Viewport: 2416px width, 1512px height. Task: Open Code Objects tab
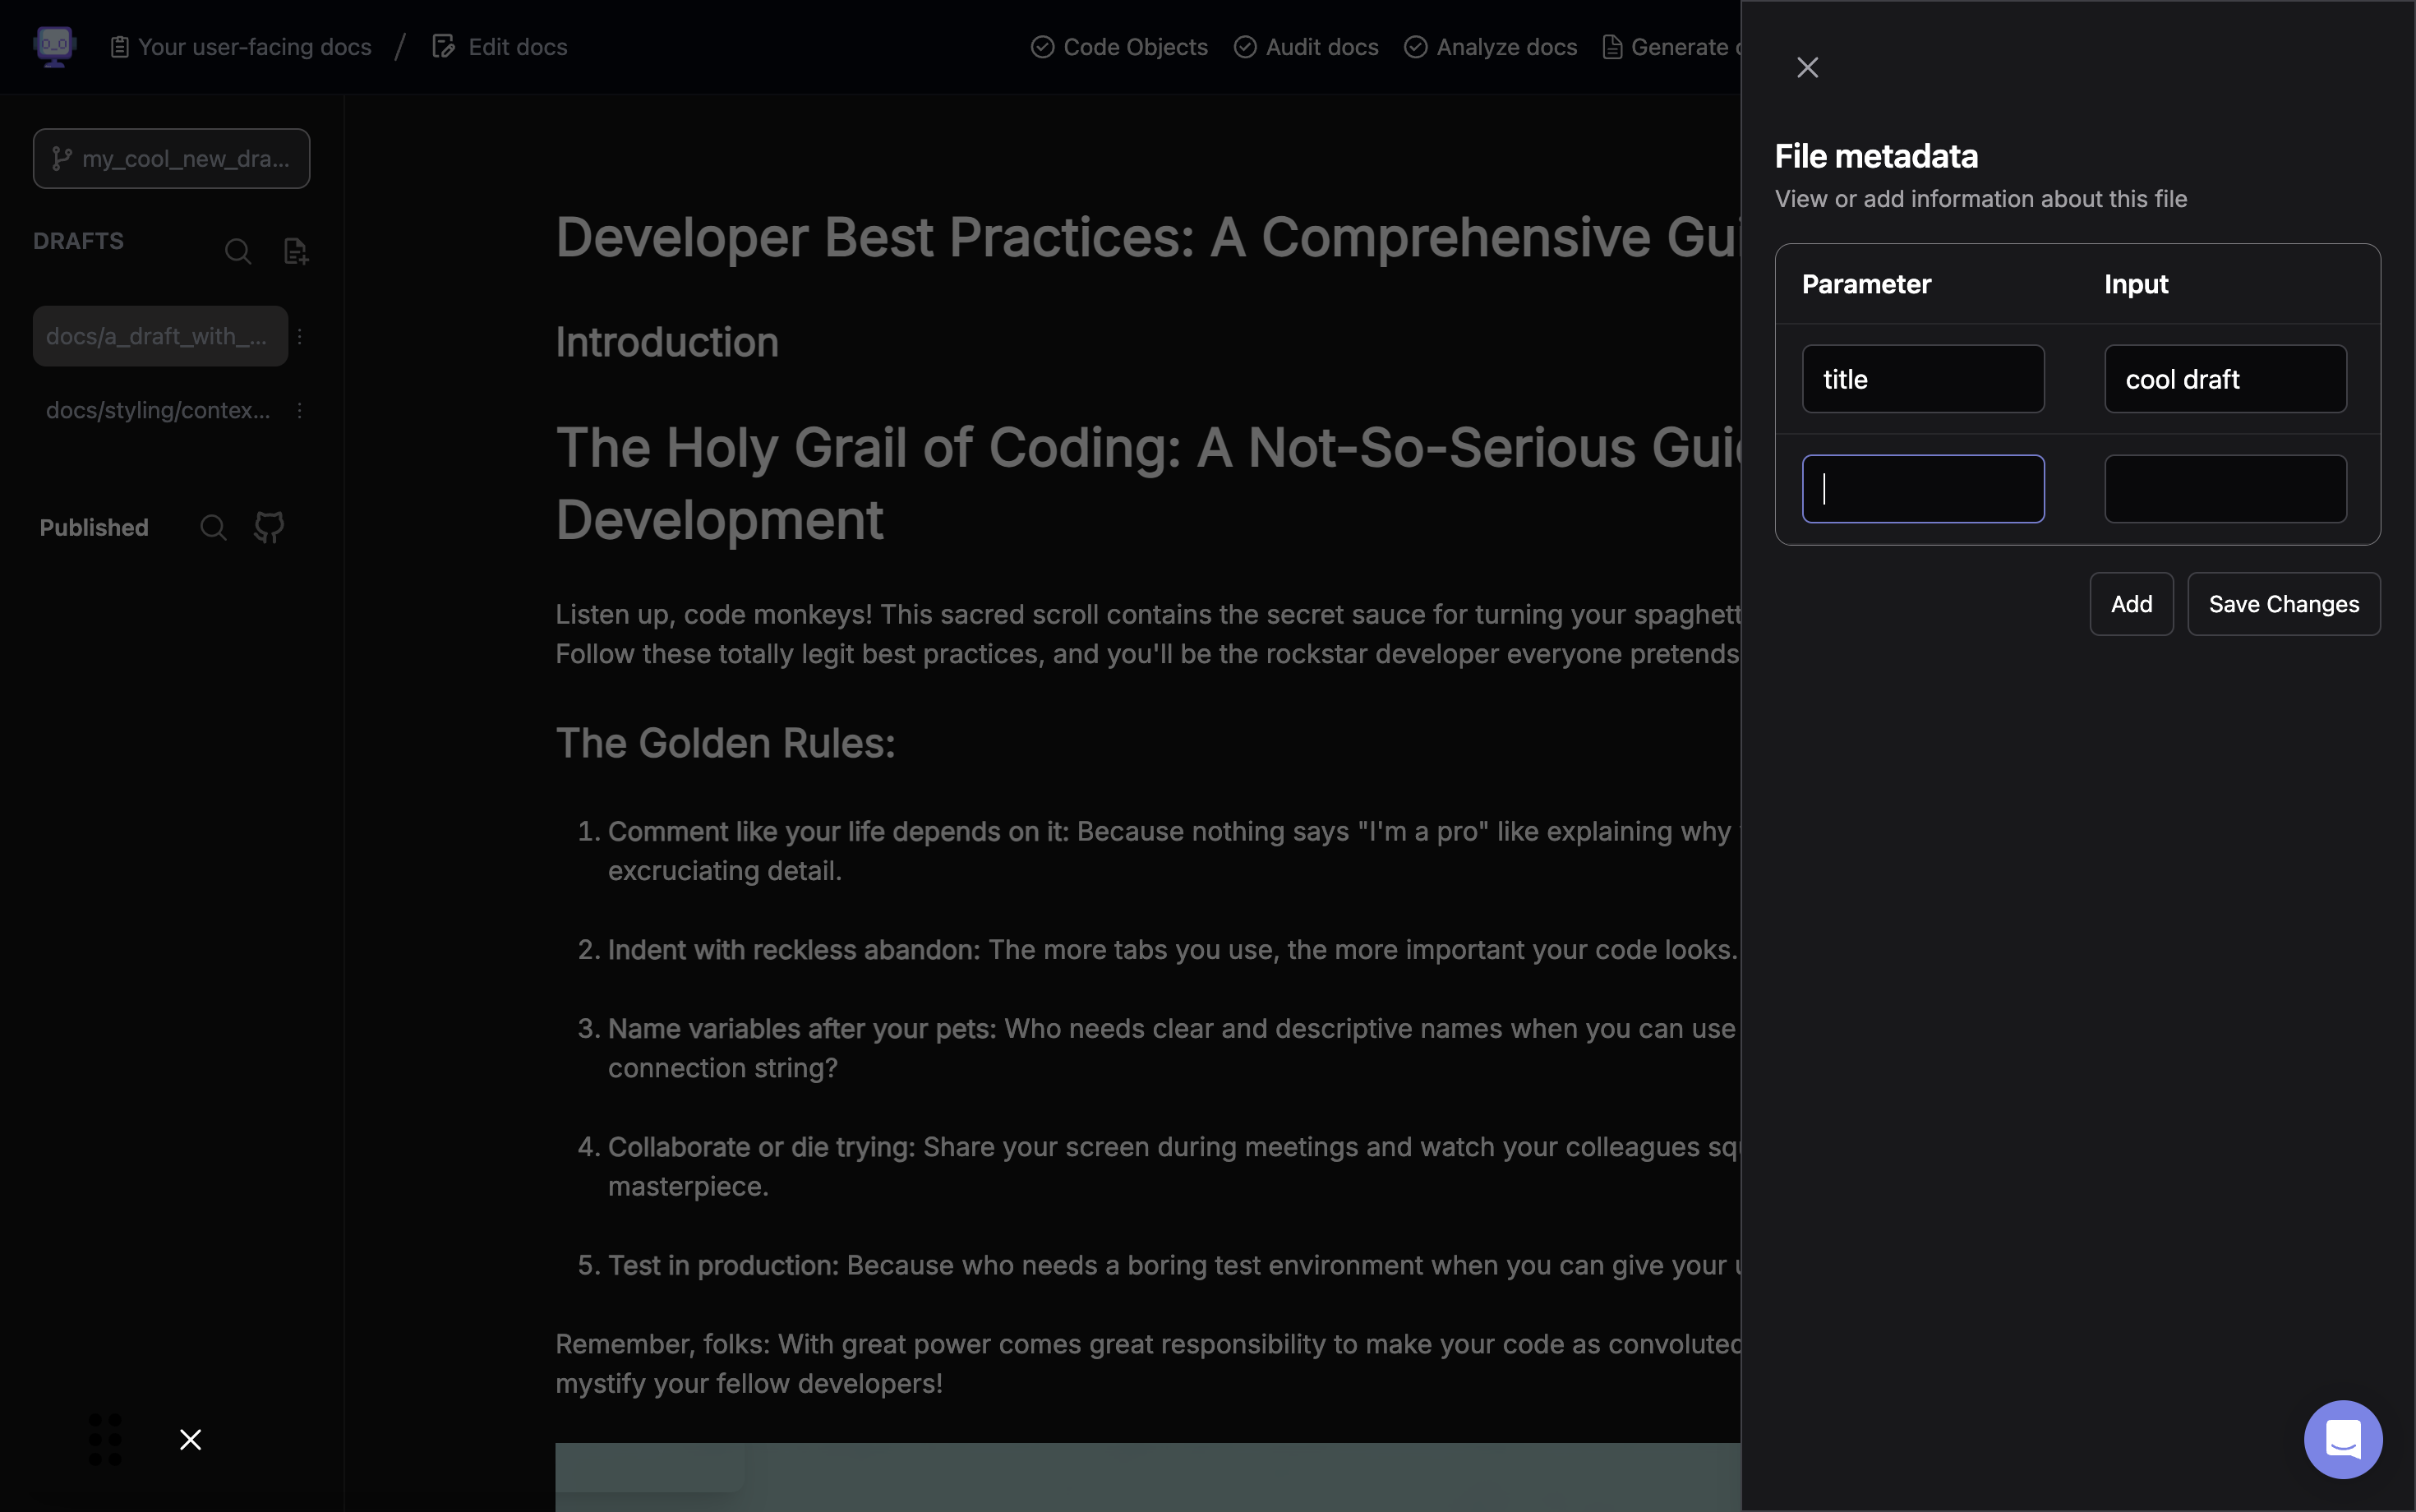coord(1120,47)
